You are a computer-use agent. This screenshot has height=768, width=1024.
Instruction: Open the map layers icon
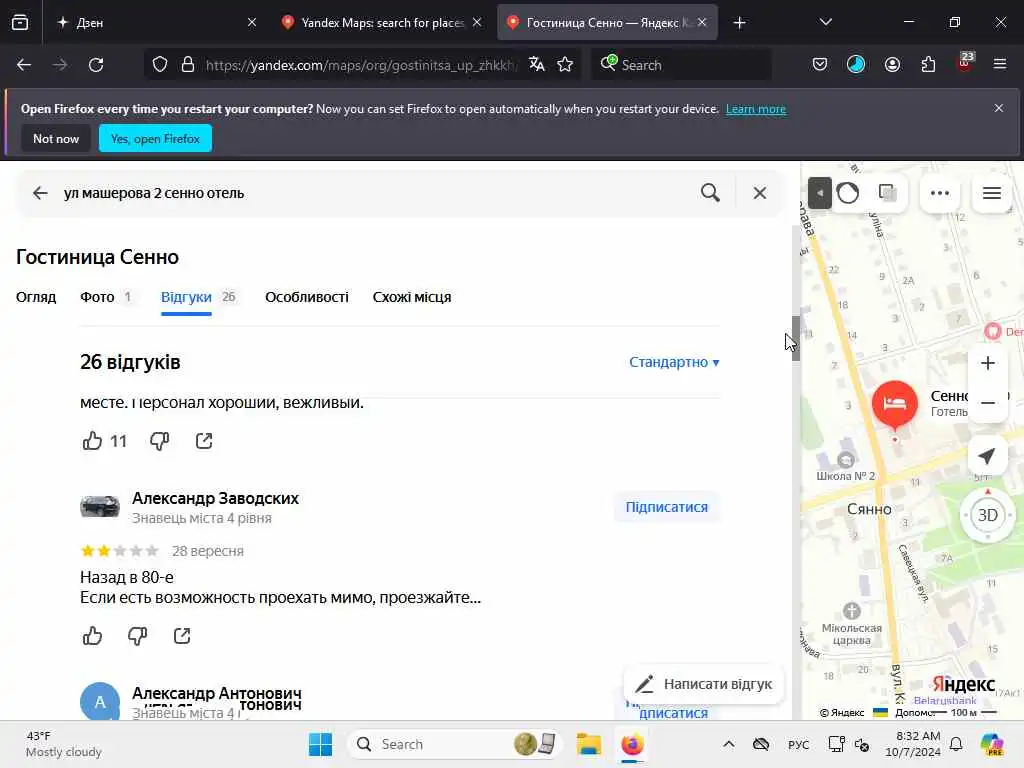pyautogui.click(x=888, y=193)
